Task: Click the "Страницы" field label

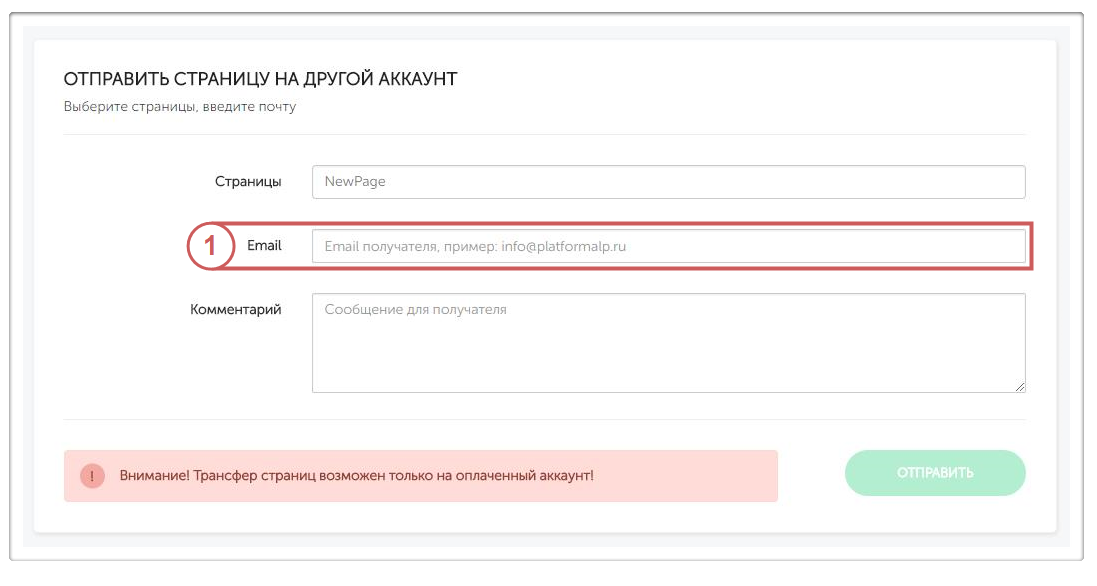Action: coord(248,182)
